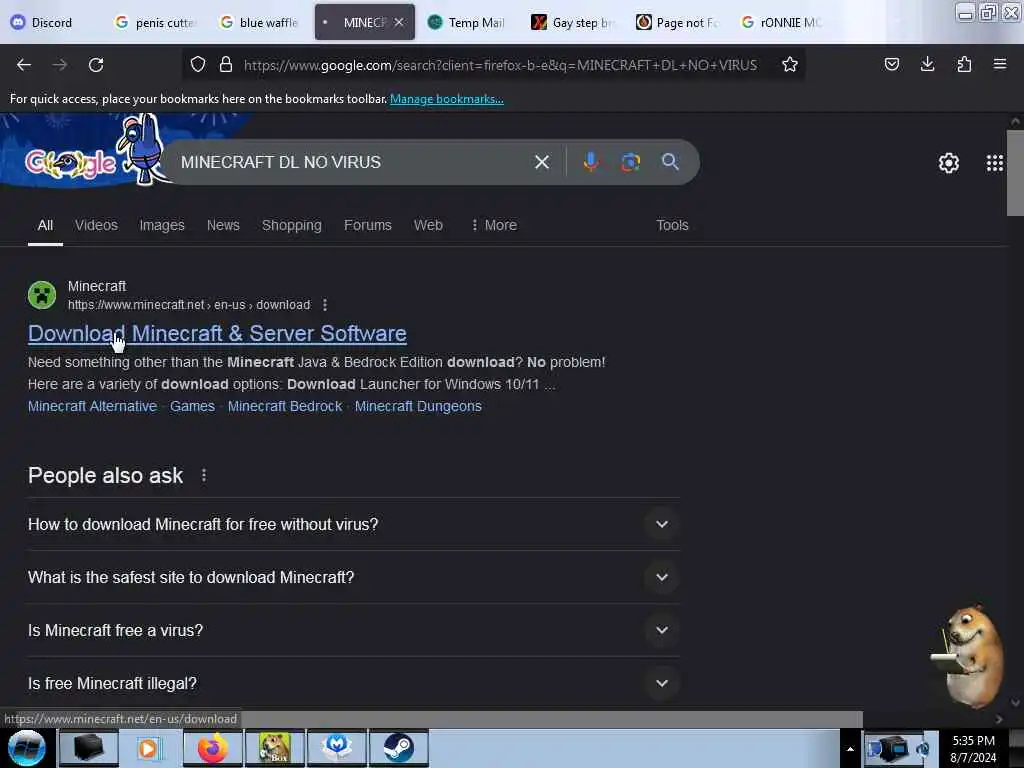Click the hamster desktop buddy character
Image resolution: width=1024 pixels, height=768 pixels.
[969, 656]
